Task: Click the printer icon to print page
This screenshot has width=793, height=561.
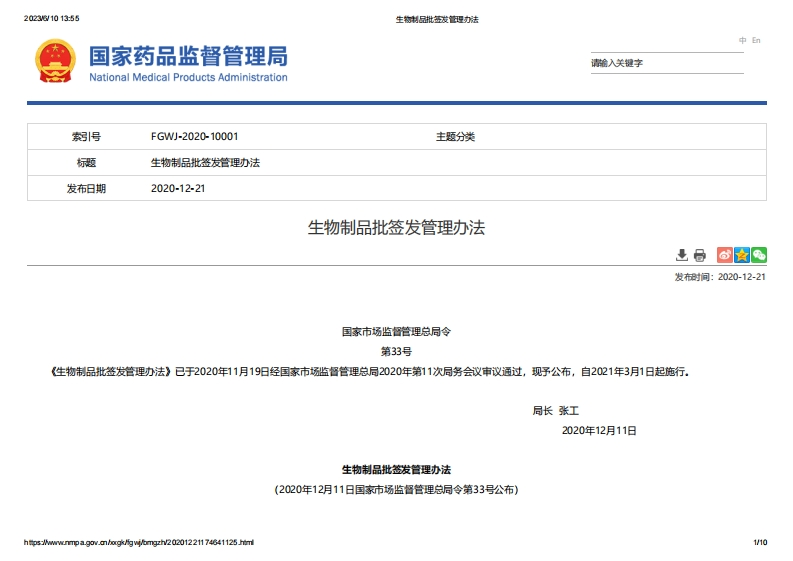Action: click(x=700, y=255)
